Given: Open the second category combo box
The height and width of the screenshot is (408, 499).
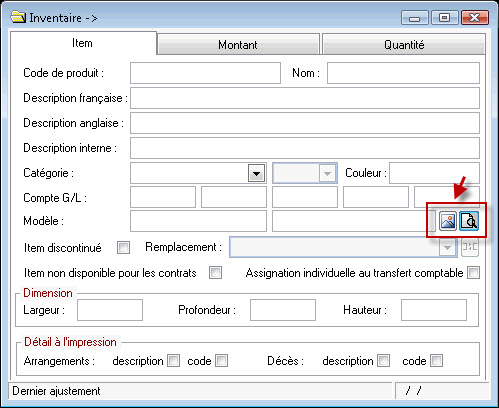Looking at the screenshot, I should 305,173.
